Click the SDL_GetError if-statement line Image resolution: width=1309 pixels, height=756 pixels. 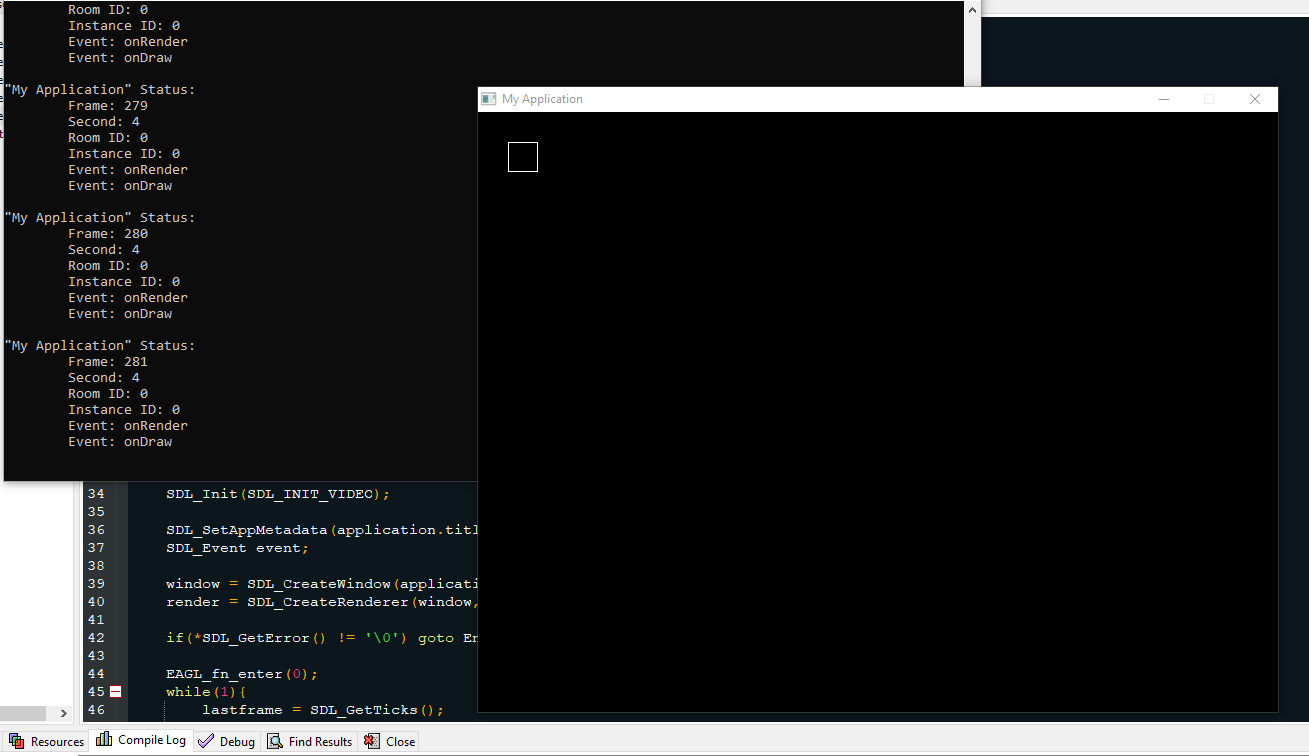[x=322, y=638]
